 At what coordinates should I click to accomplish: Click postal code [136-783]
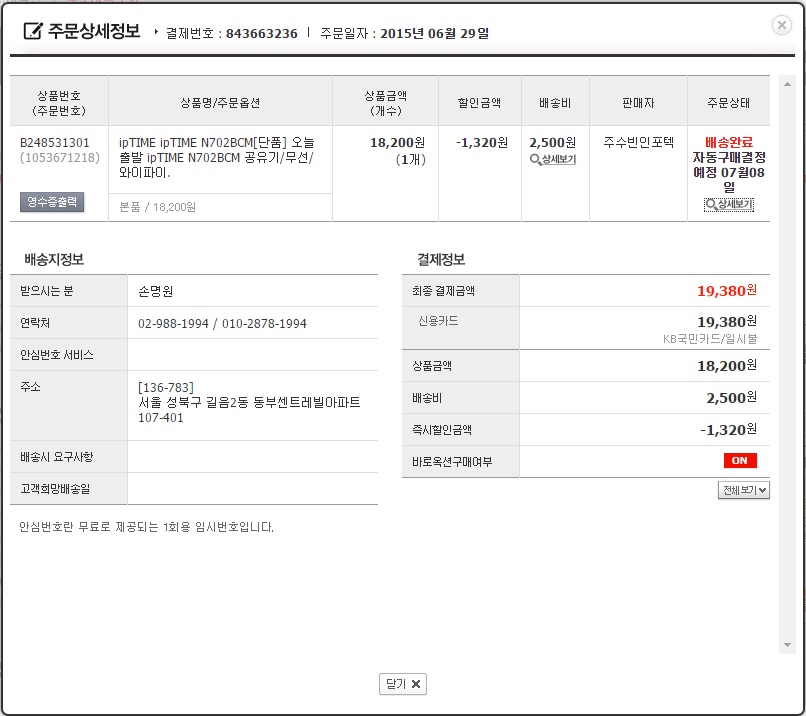click(x=166, y=387)
